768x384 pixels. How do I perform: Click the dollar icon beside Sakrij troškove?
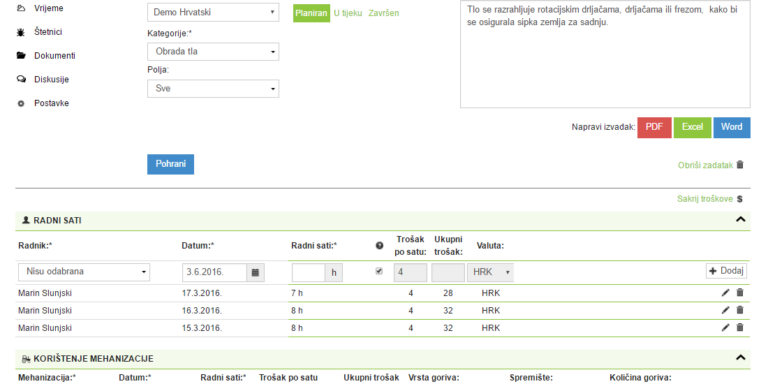pyautogui.click(x=740, y=199)
